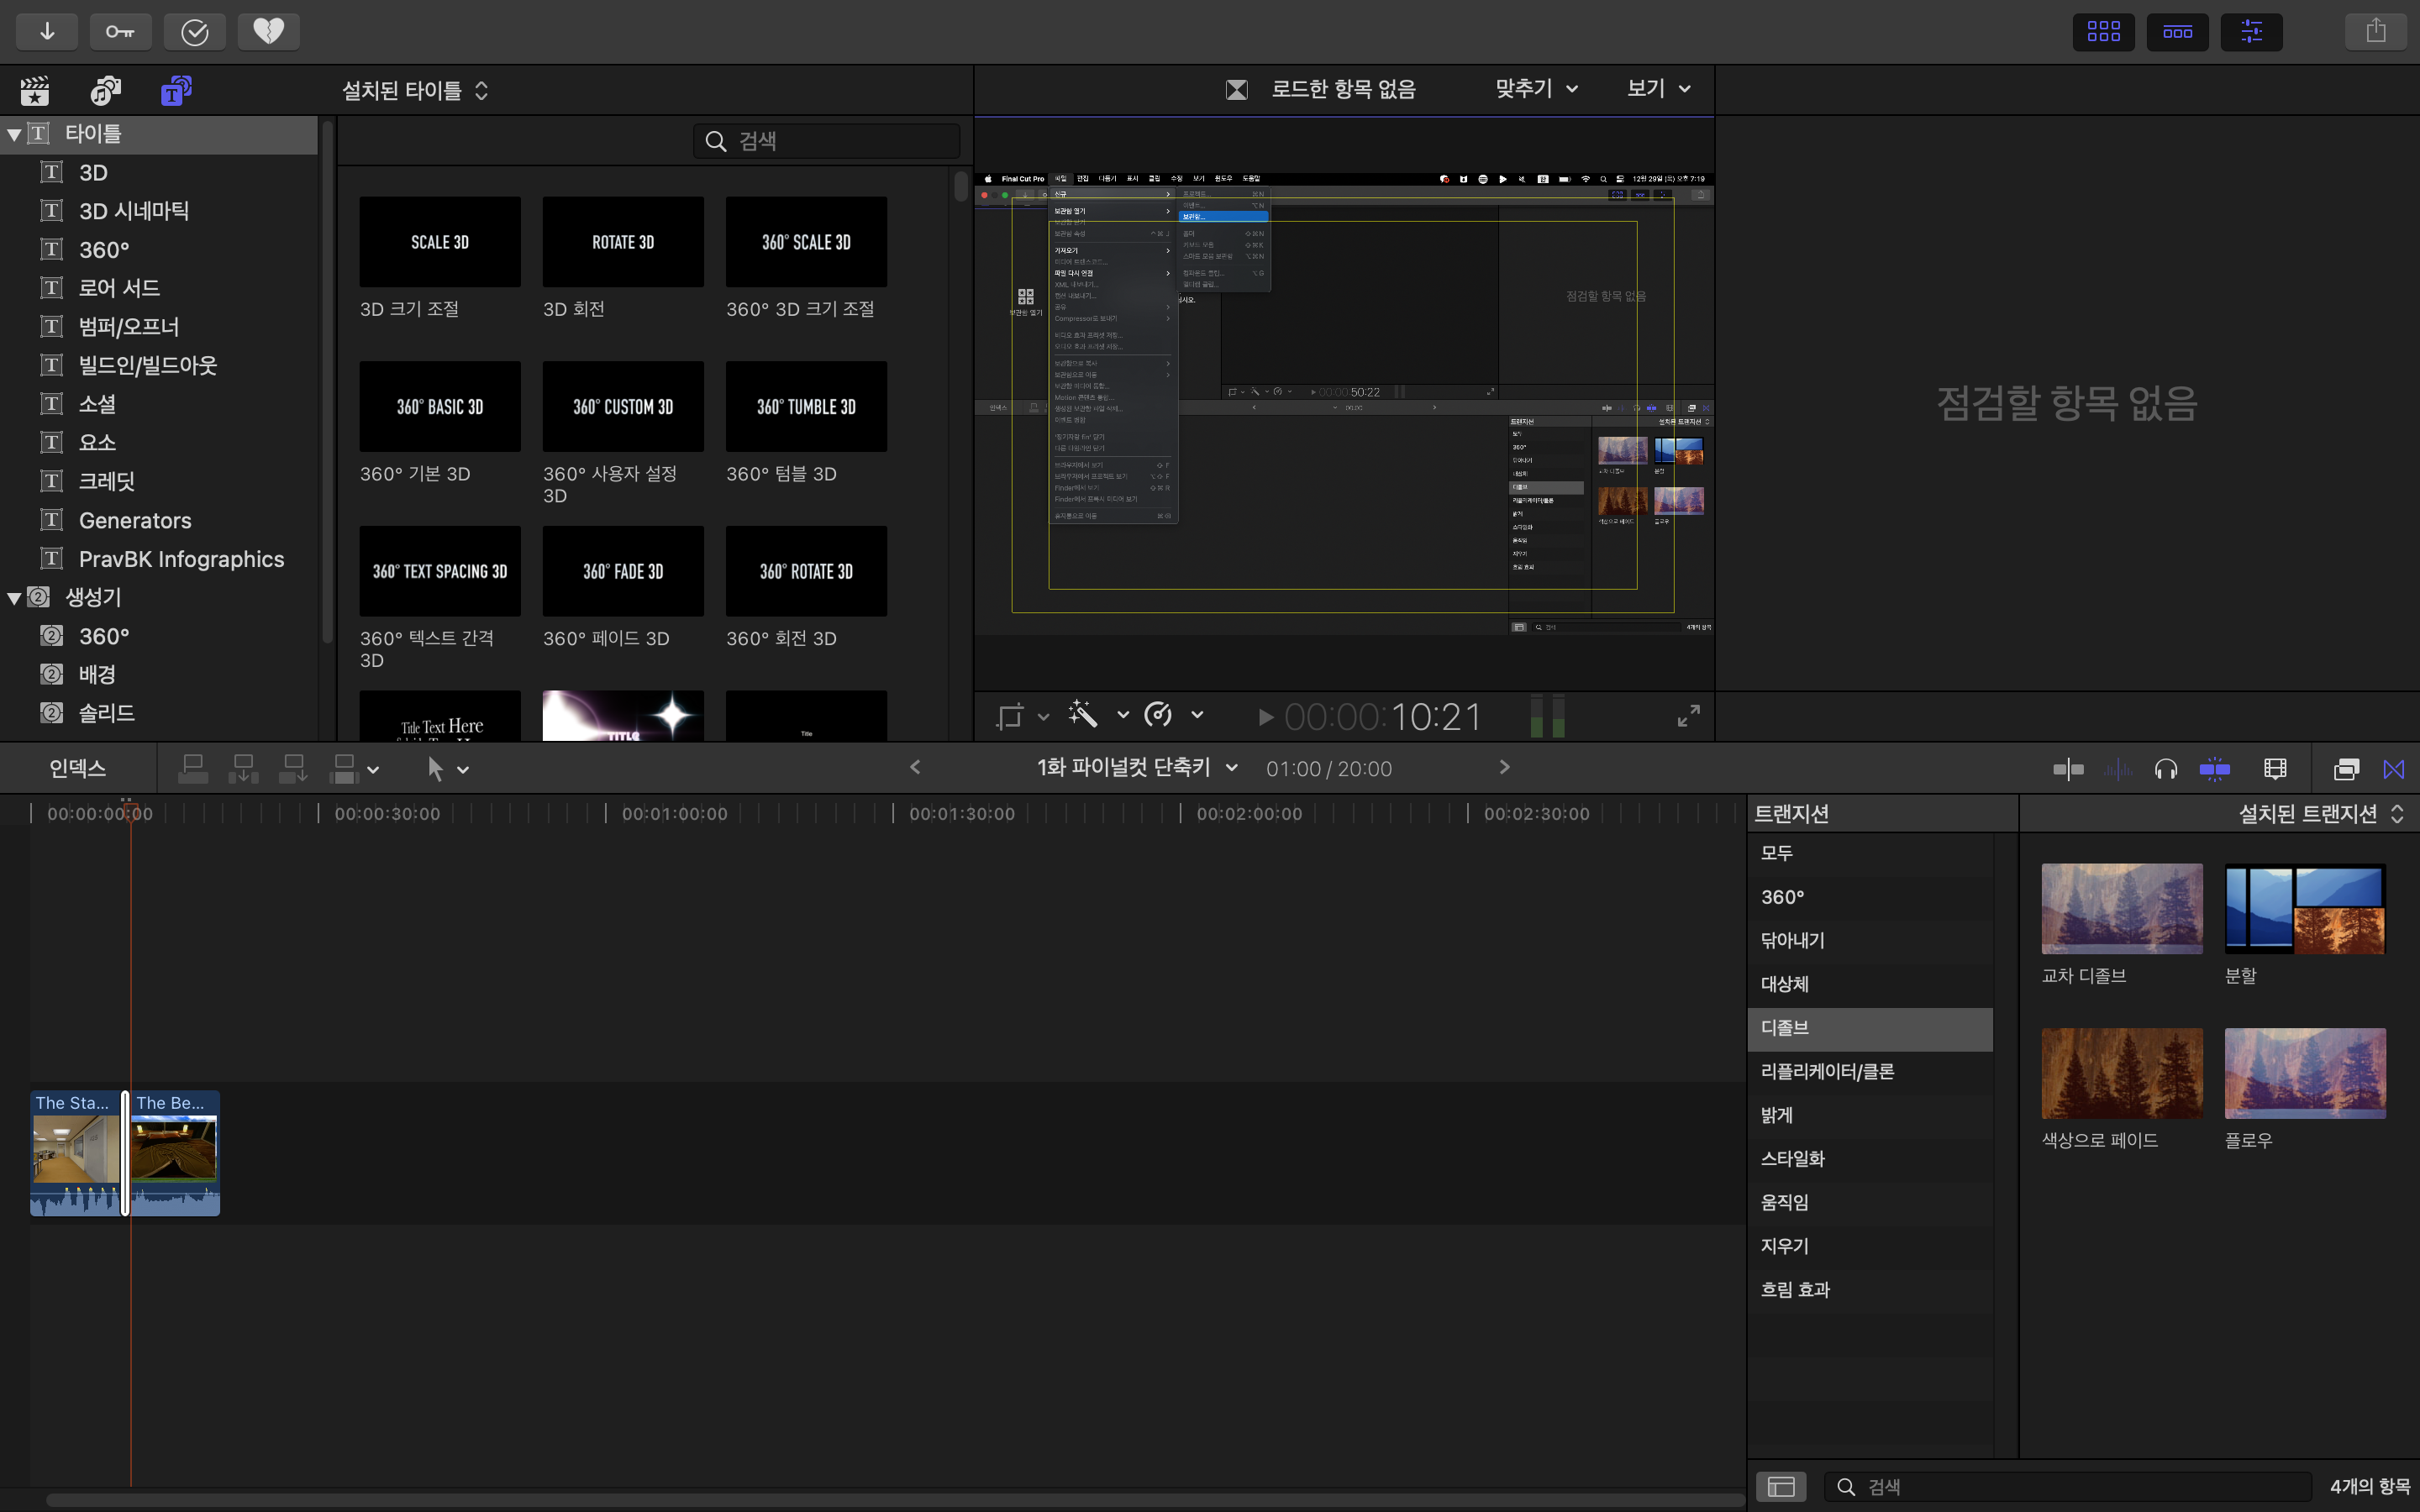Click the 인덱스 timeline index button

(x=77, y=769)
